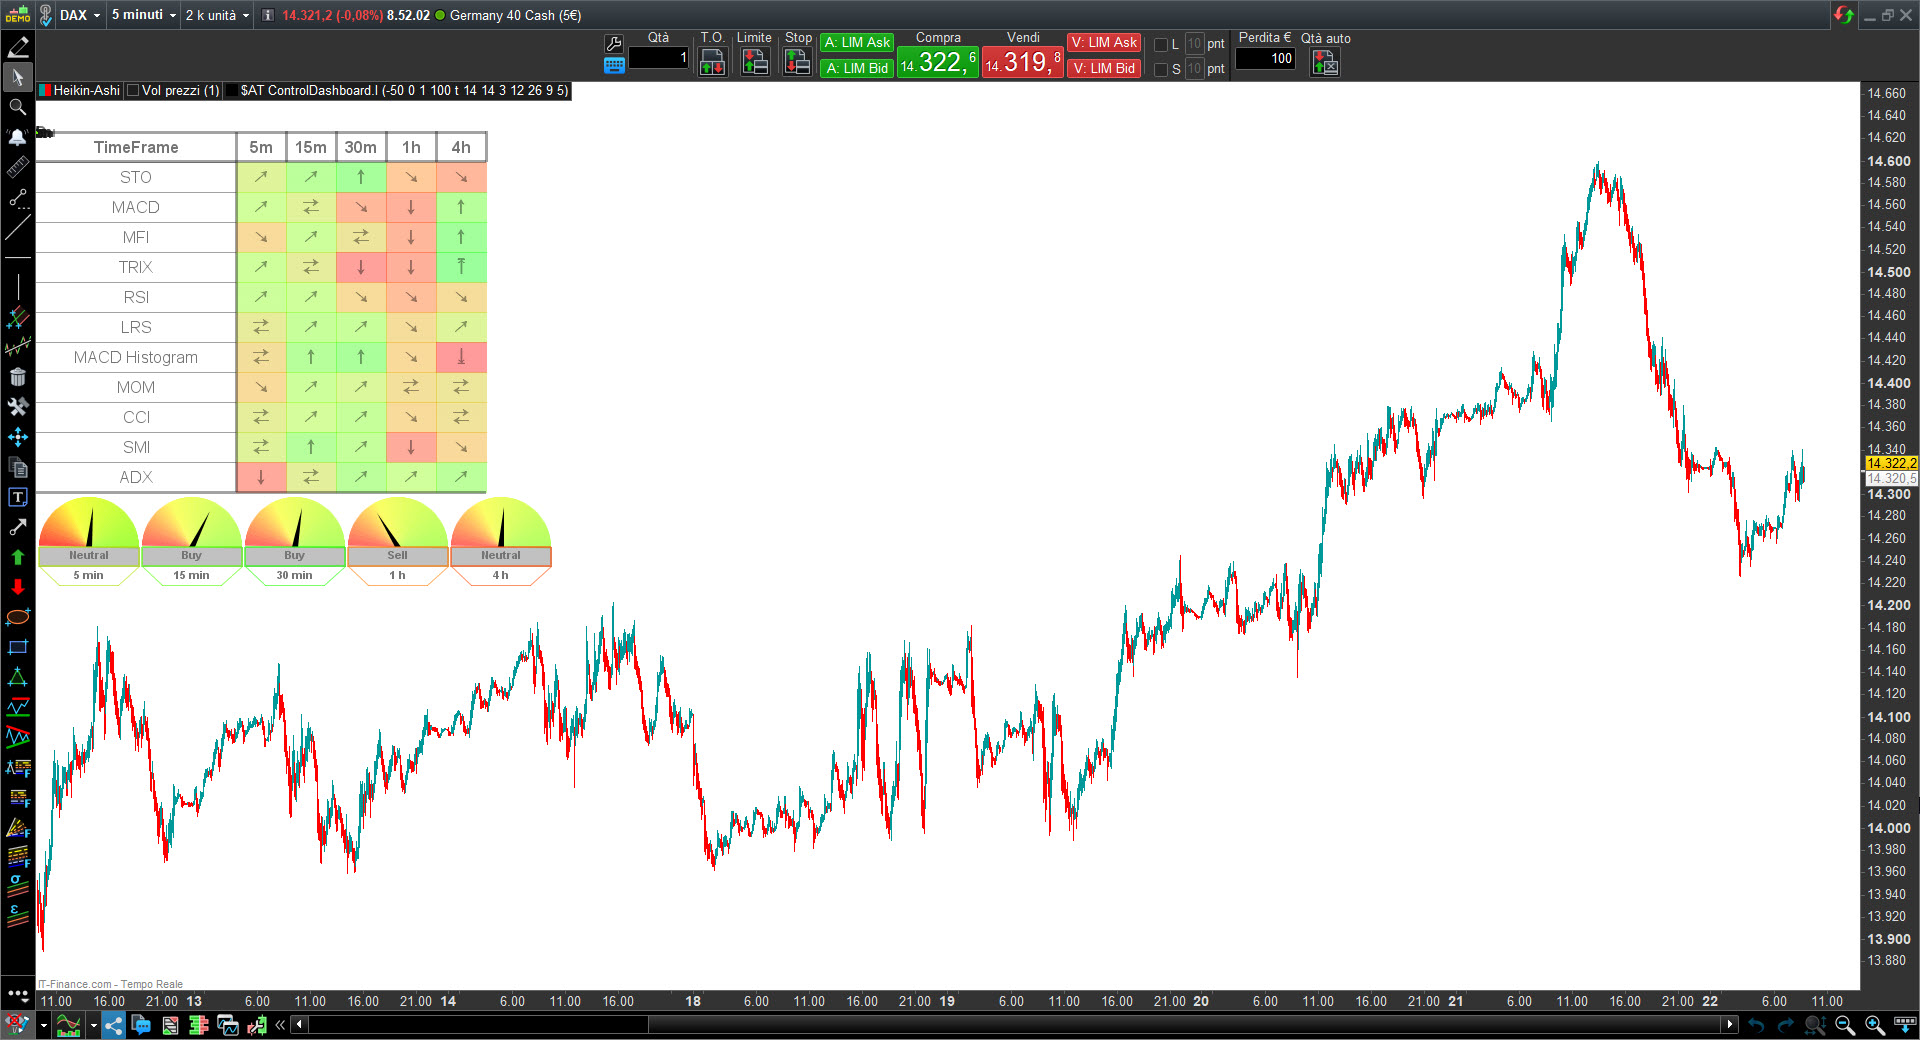This screenshot has width=1920, height=1040.
Task: Click the instrument info icon
Action: [267, 15]
